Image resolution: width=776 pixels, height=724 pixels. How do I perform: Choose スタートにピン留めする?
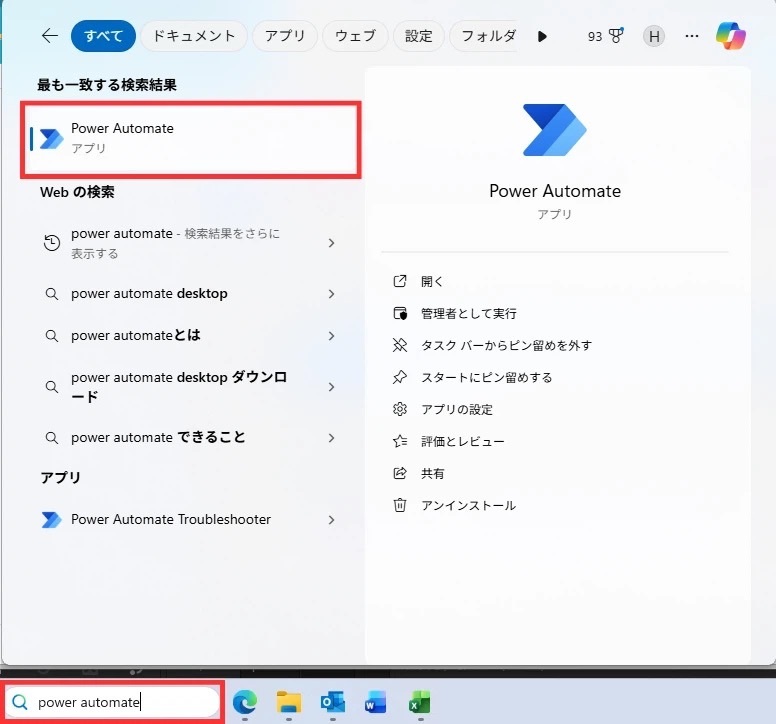tap(486, 378)
